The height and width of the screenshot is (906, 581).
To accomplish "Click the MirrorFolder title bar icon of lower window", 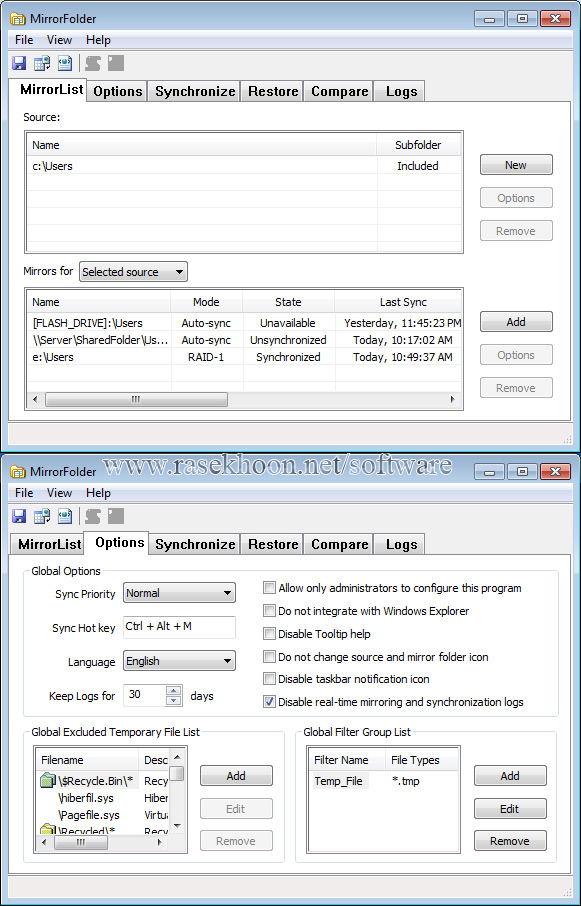I will point(18,472).
